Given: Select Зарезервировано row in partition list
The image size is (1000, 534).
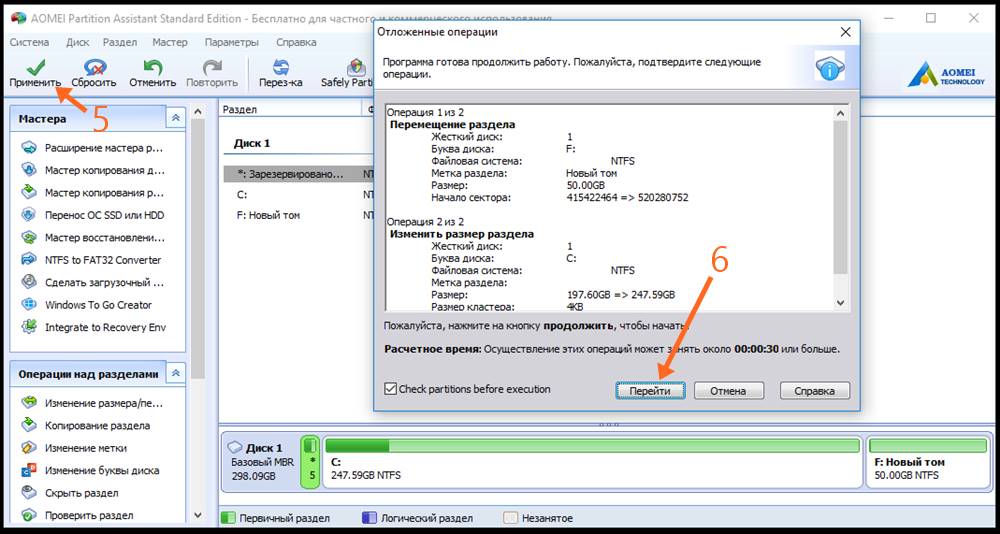Looking at the screenshot, I should tap(298, 174).
